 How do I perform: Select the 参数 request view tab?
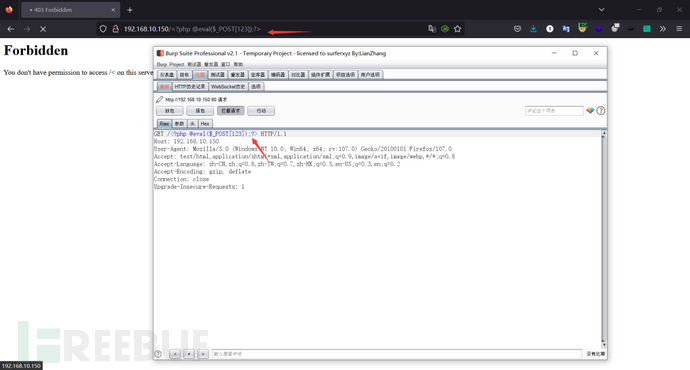tap(179, 124)
